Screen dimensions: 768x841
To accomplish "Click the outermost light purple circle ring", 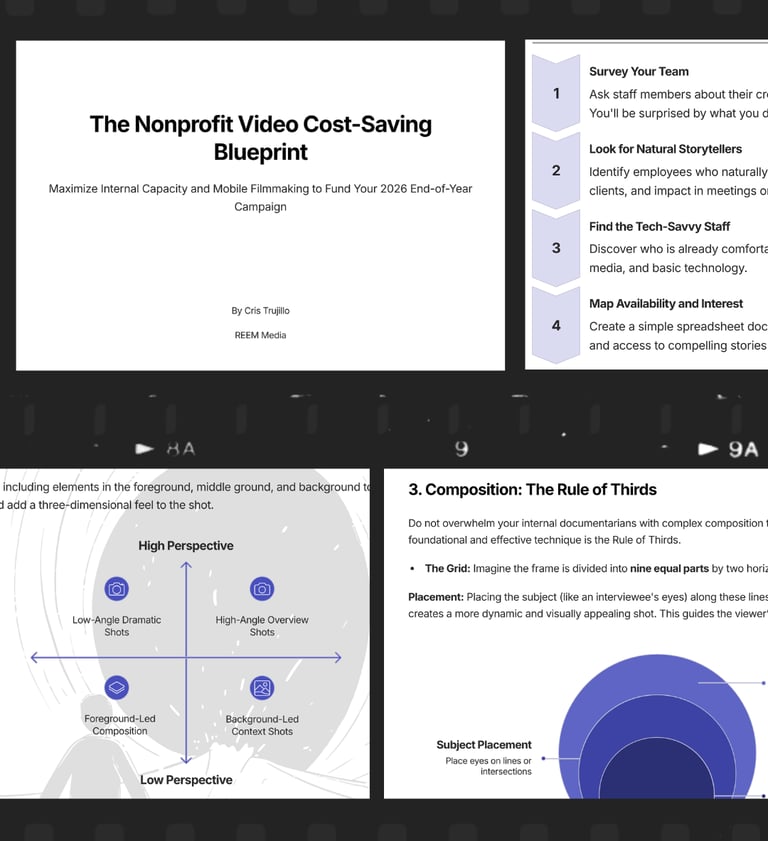I will pos(657,672).
